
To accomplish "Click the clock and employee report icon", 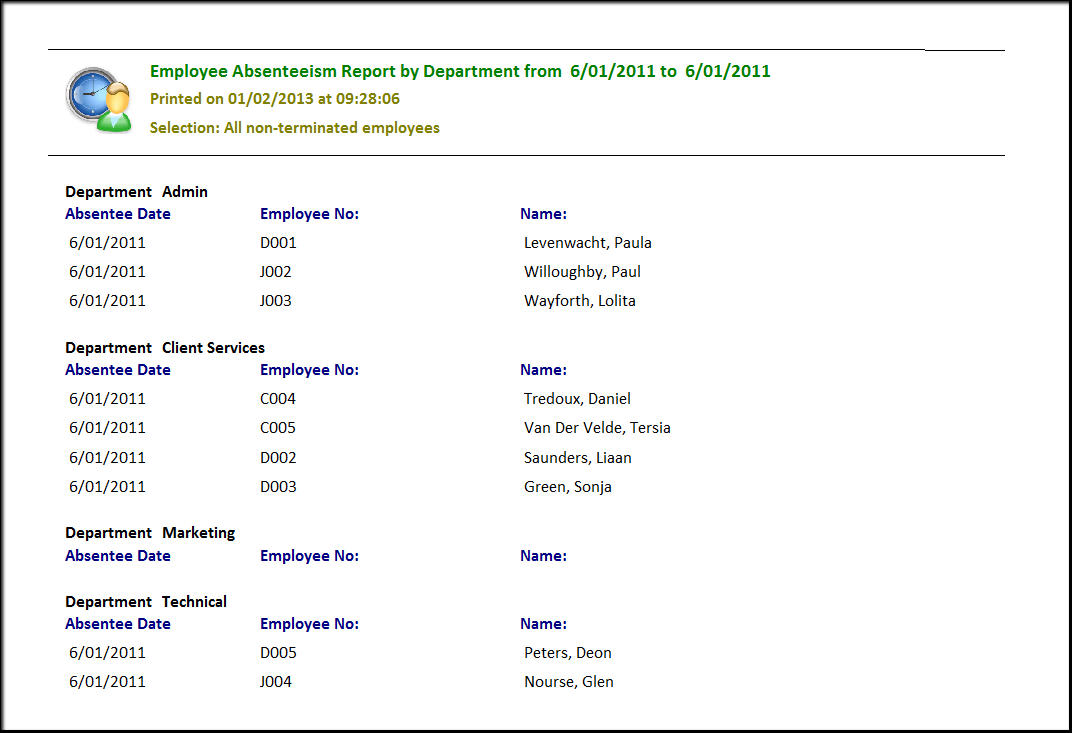I will pos(99,100).
